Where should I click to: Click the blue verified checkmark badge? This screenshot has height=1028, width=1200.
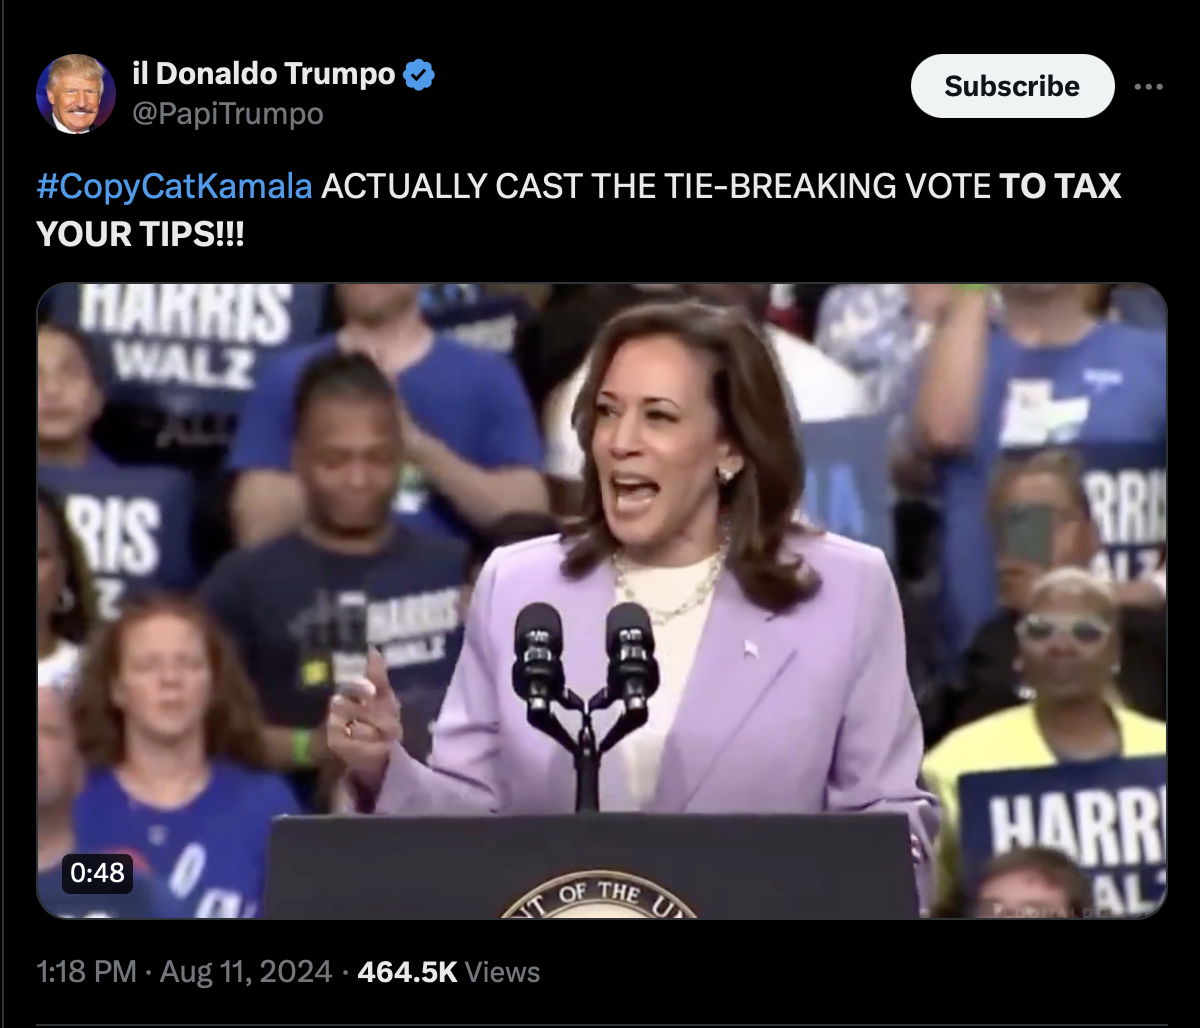(x=418, y=74)
